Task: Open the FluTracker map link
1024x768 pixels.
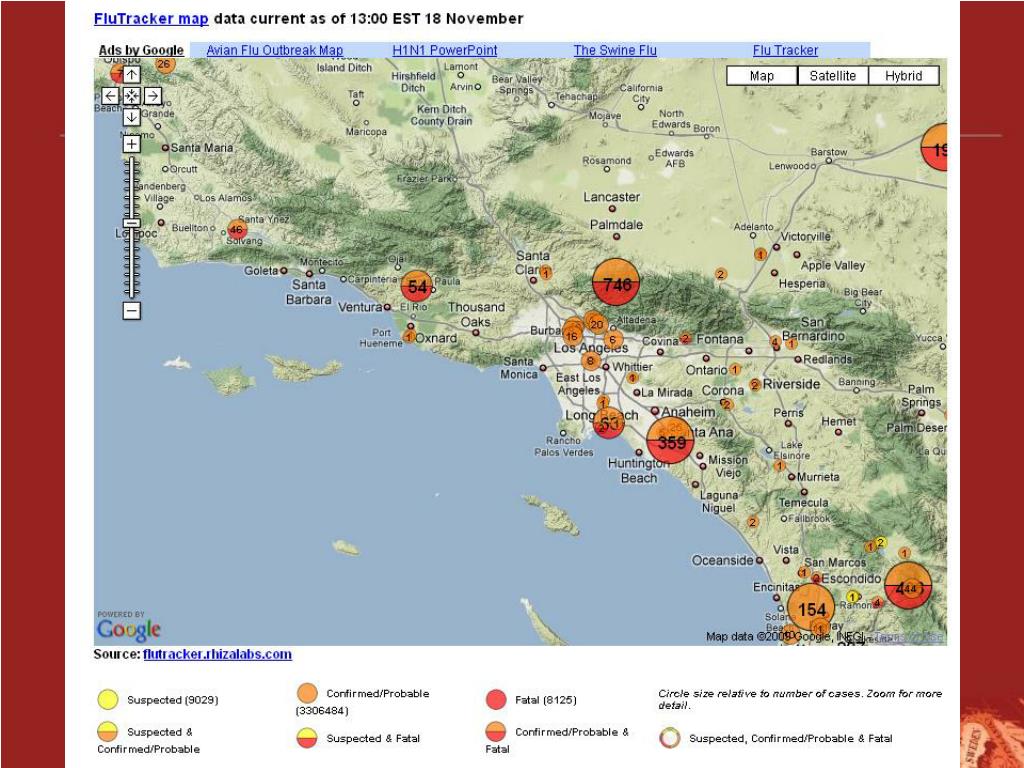Action: tap(151, 18)
